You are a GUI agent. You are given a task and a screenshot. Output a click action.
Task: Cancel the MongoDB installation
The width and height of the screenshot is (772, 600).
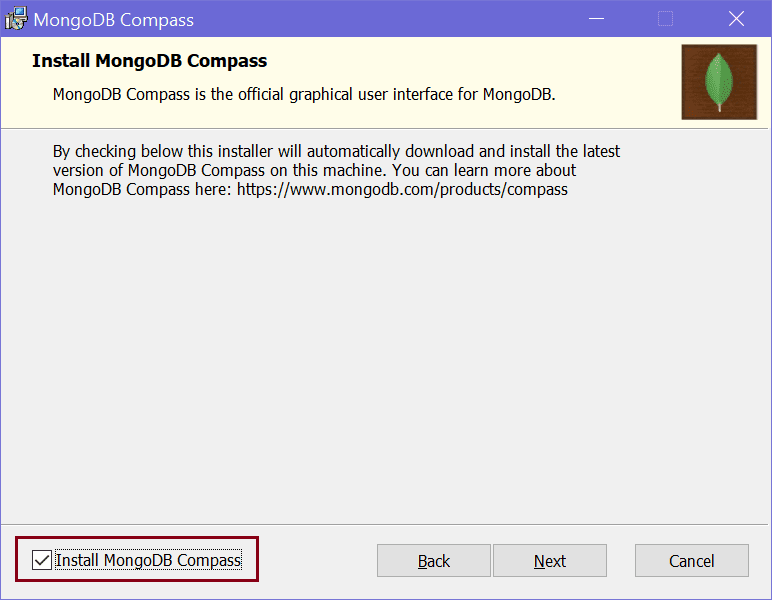point(692,561)
